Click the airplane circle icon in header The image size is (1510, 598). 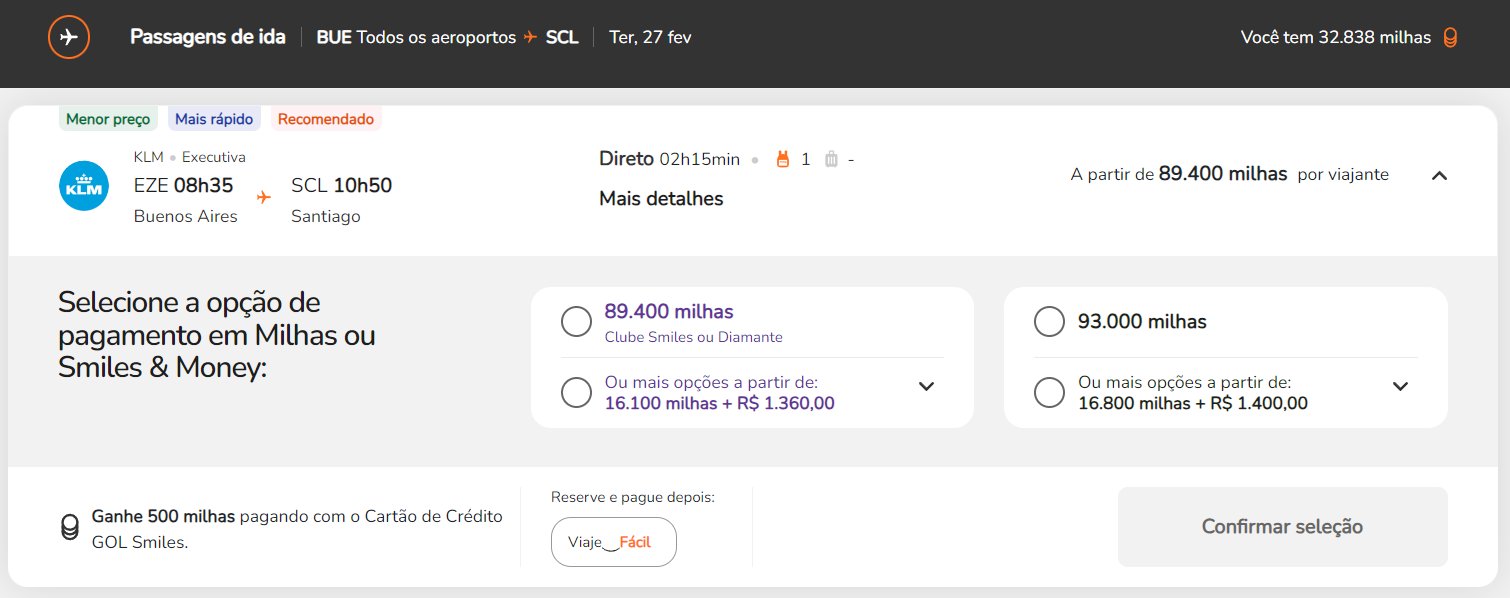(69, 38)
